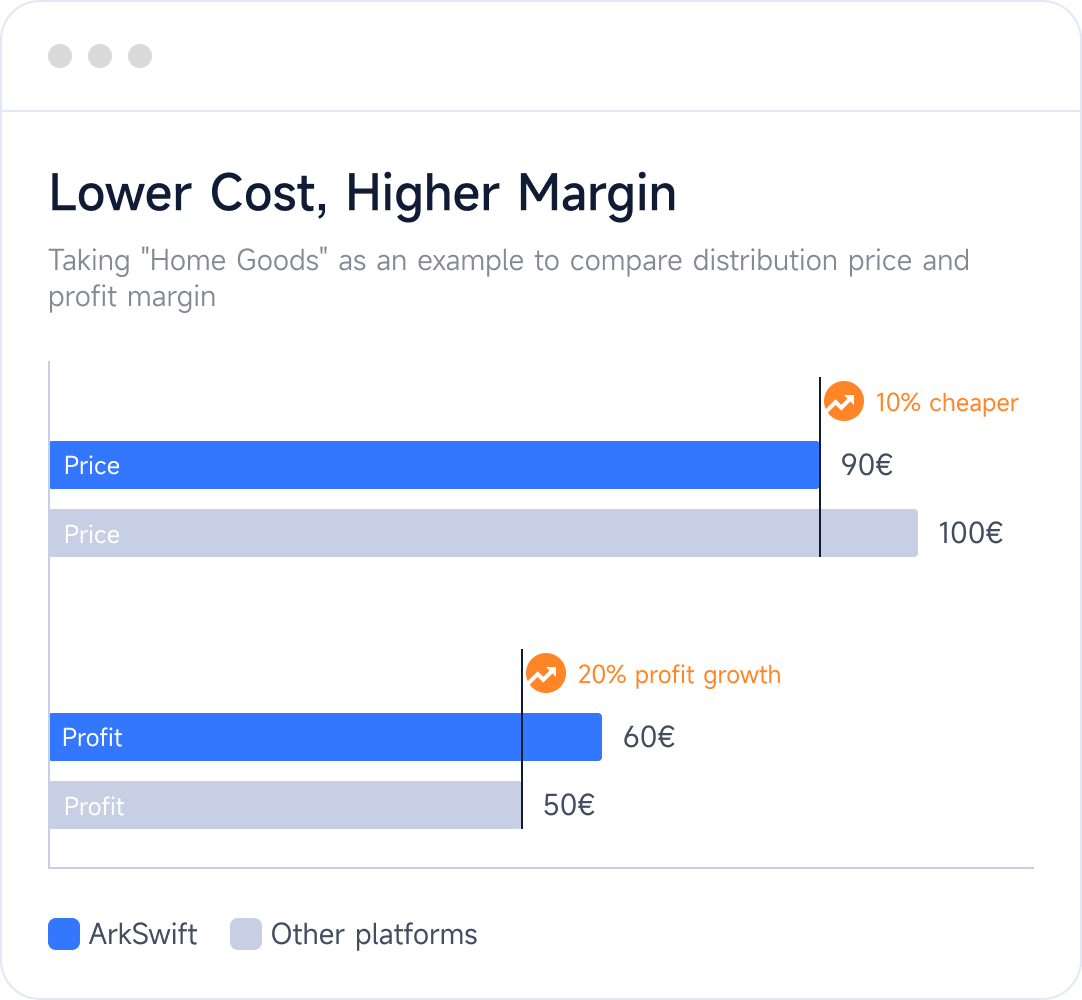Click the "10% cheaper" label
Viewport: 1082px width, 1000px height.
(x=947, y=403)
